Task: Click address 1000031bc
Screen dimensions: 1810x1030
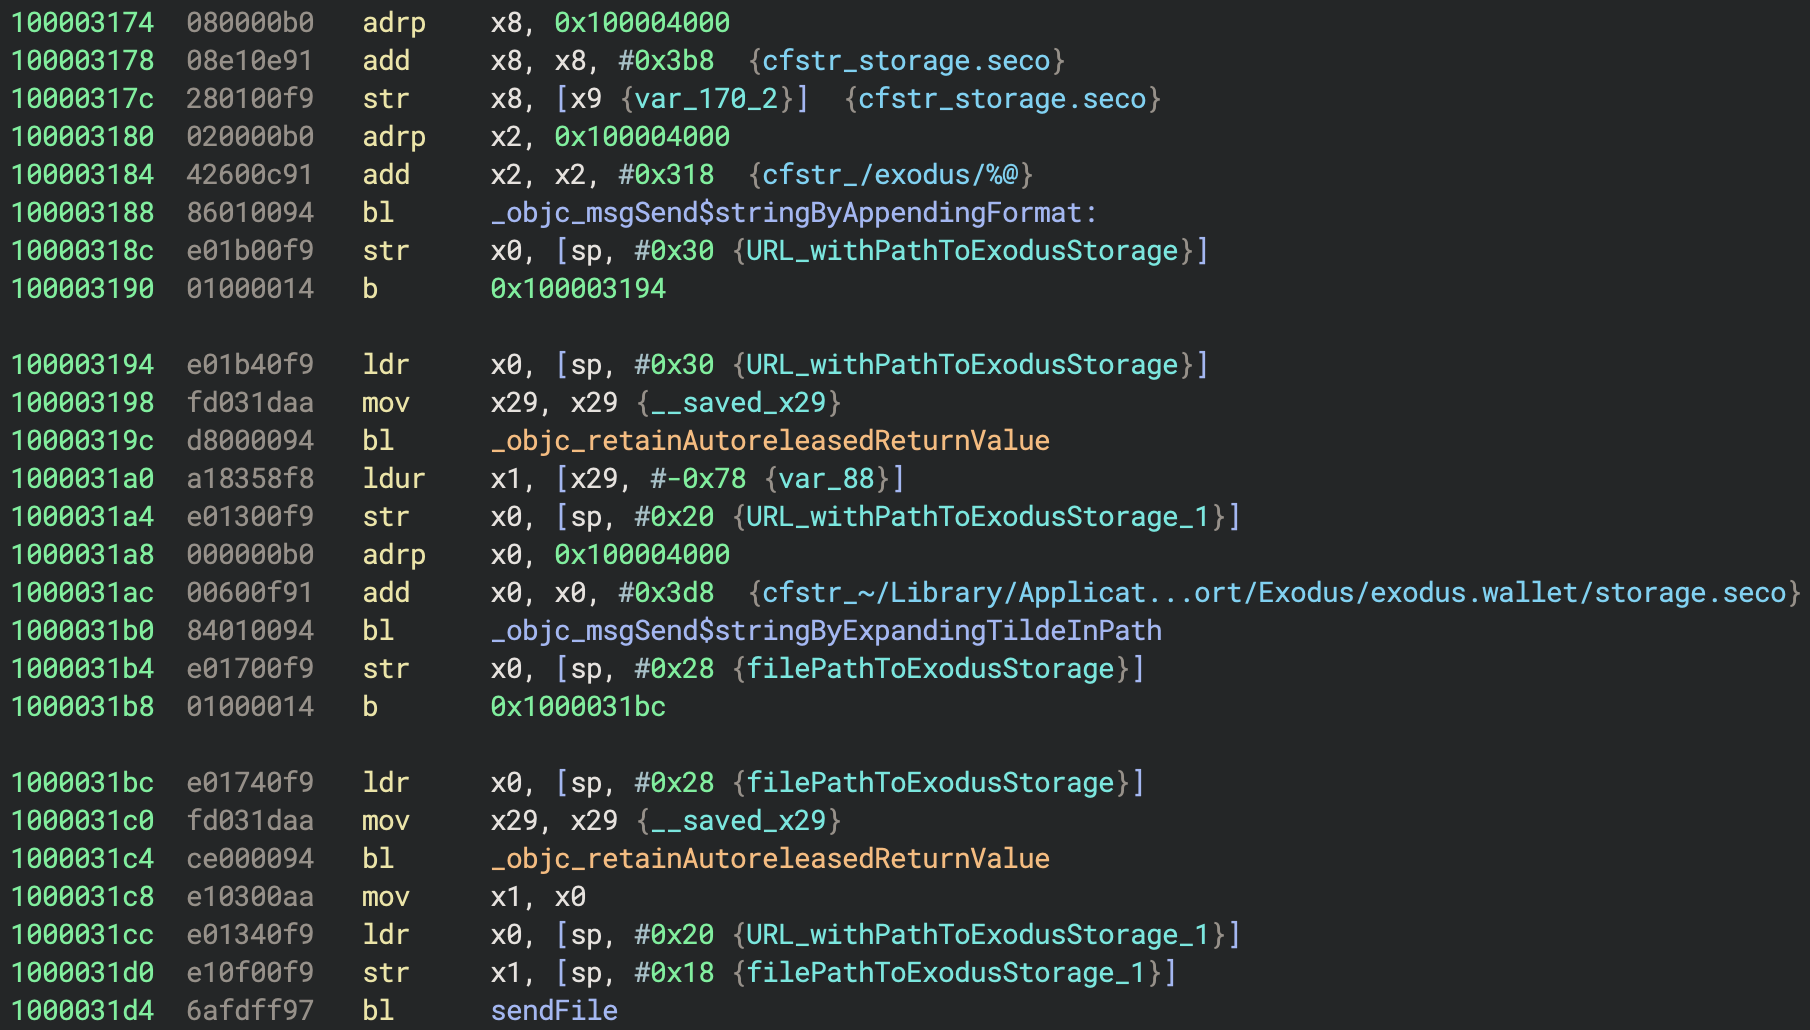Action: (82, 782)
